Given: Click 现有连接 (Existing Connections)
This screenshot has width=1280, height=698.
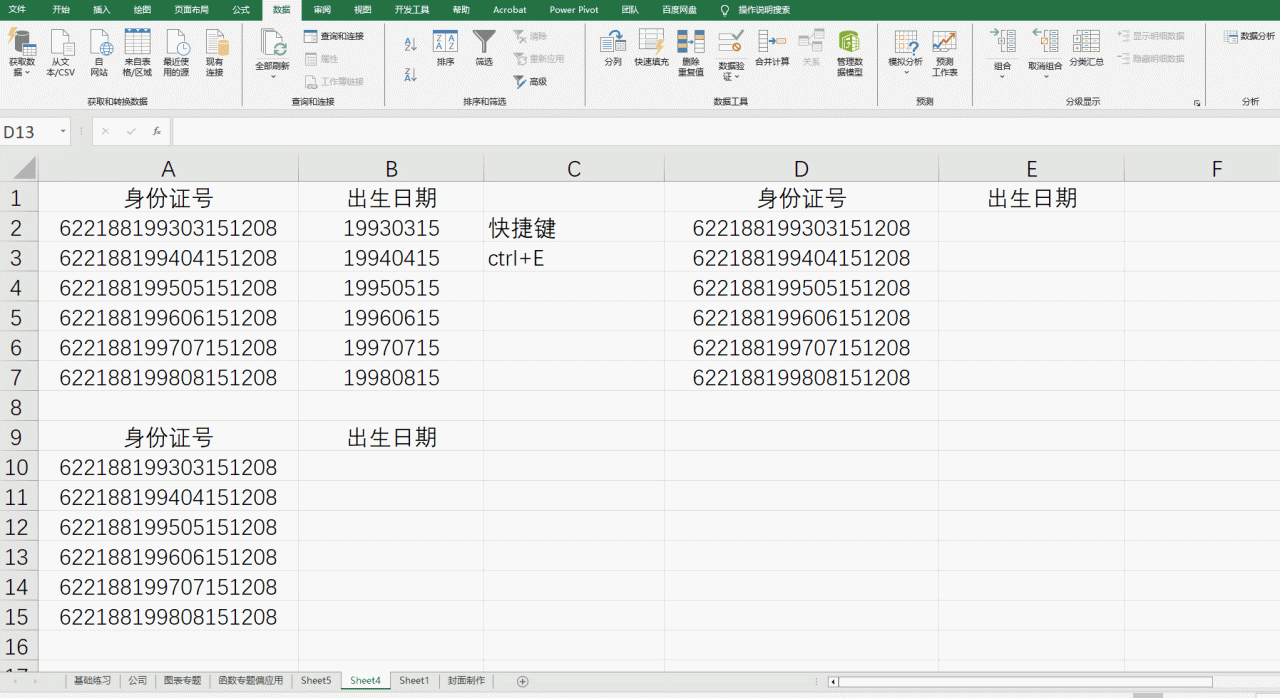Looking at the screenshot, I should click(215, 53).
